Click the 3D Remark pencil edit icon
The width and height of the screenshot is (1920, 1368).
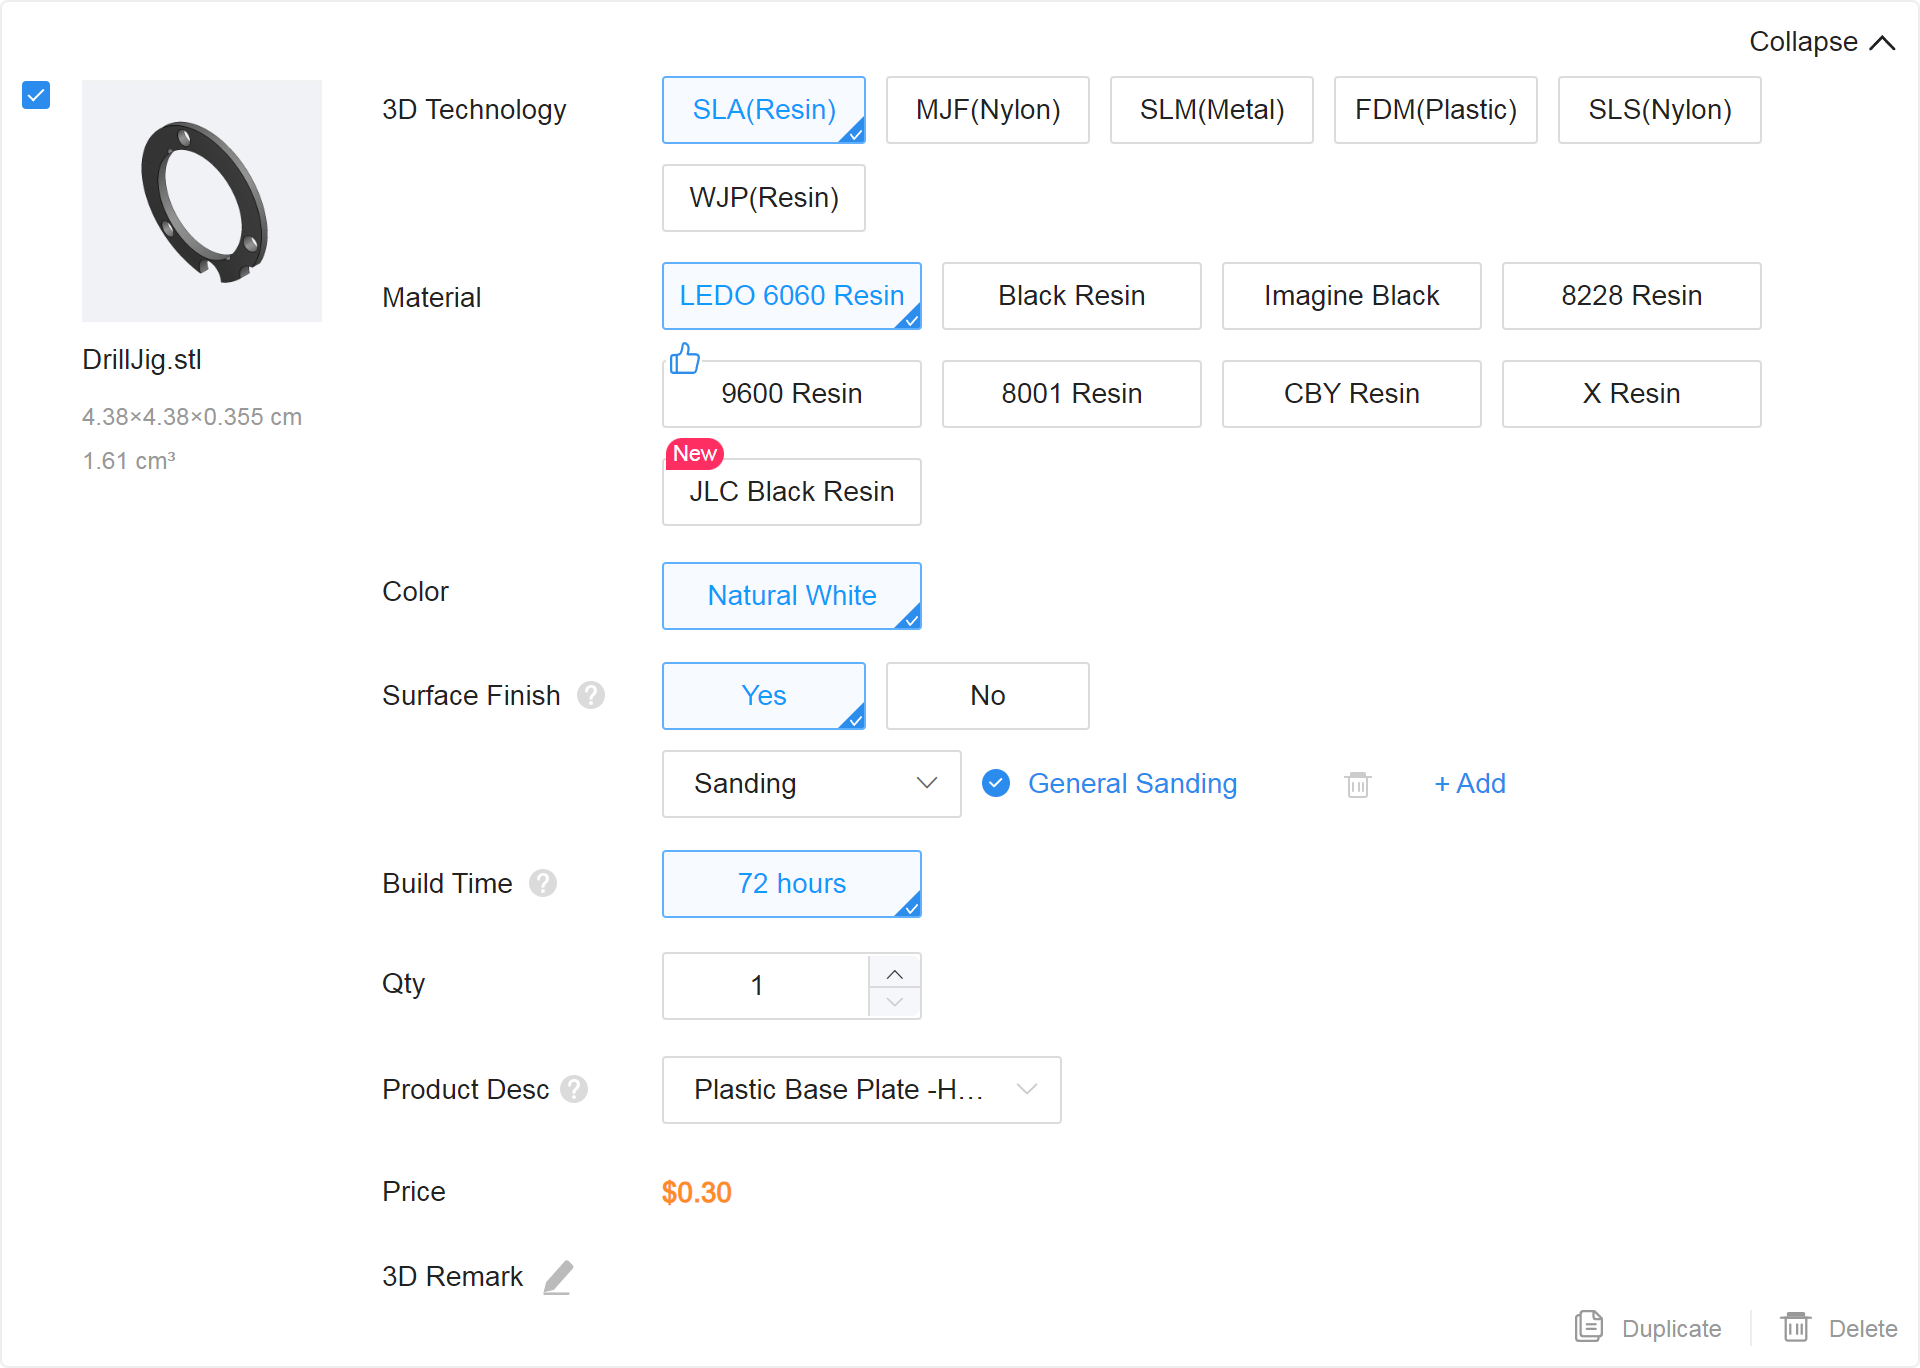click(558, 1277)
